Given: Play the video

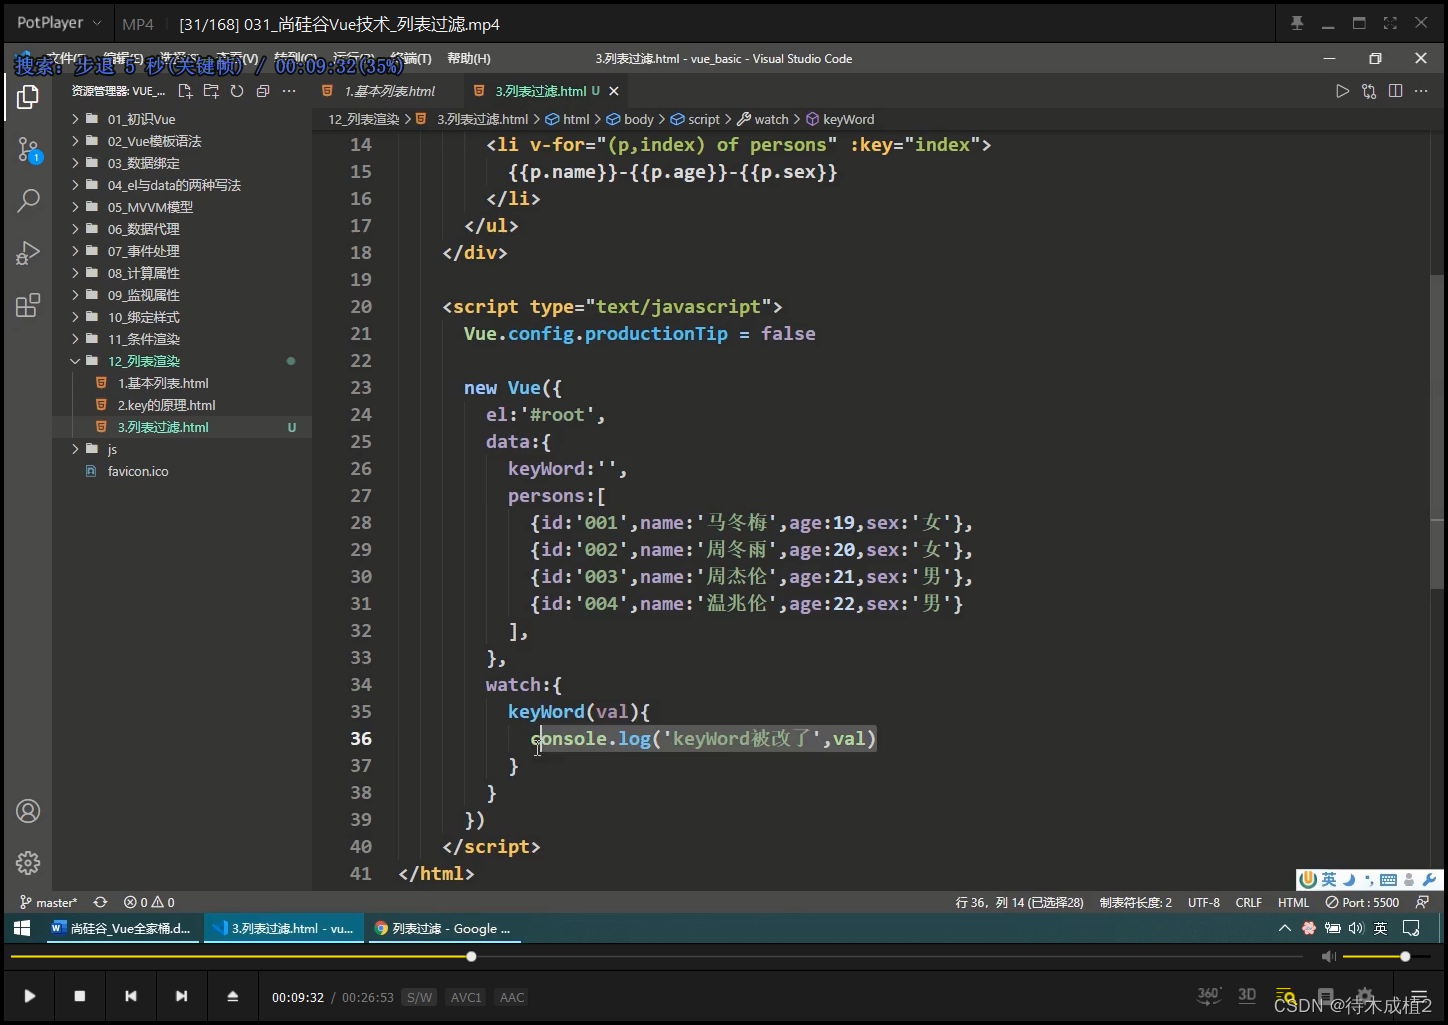Looking at the screenshot, I should 30,996.
